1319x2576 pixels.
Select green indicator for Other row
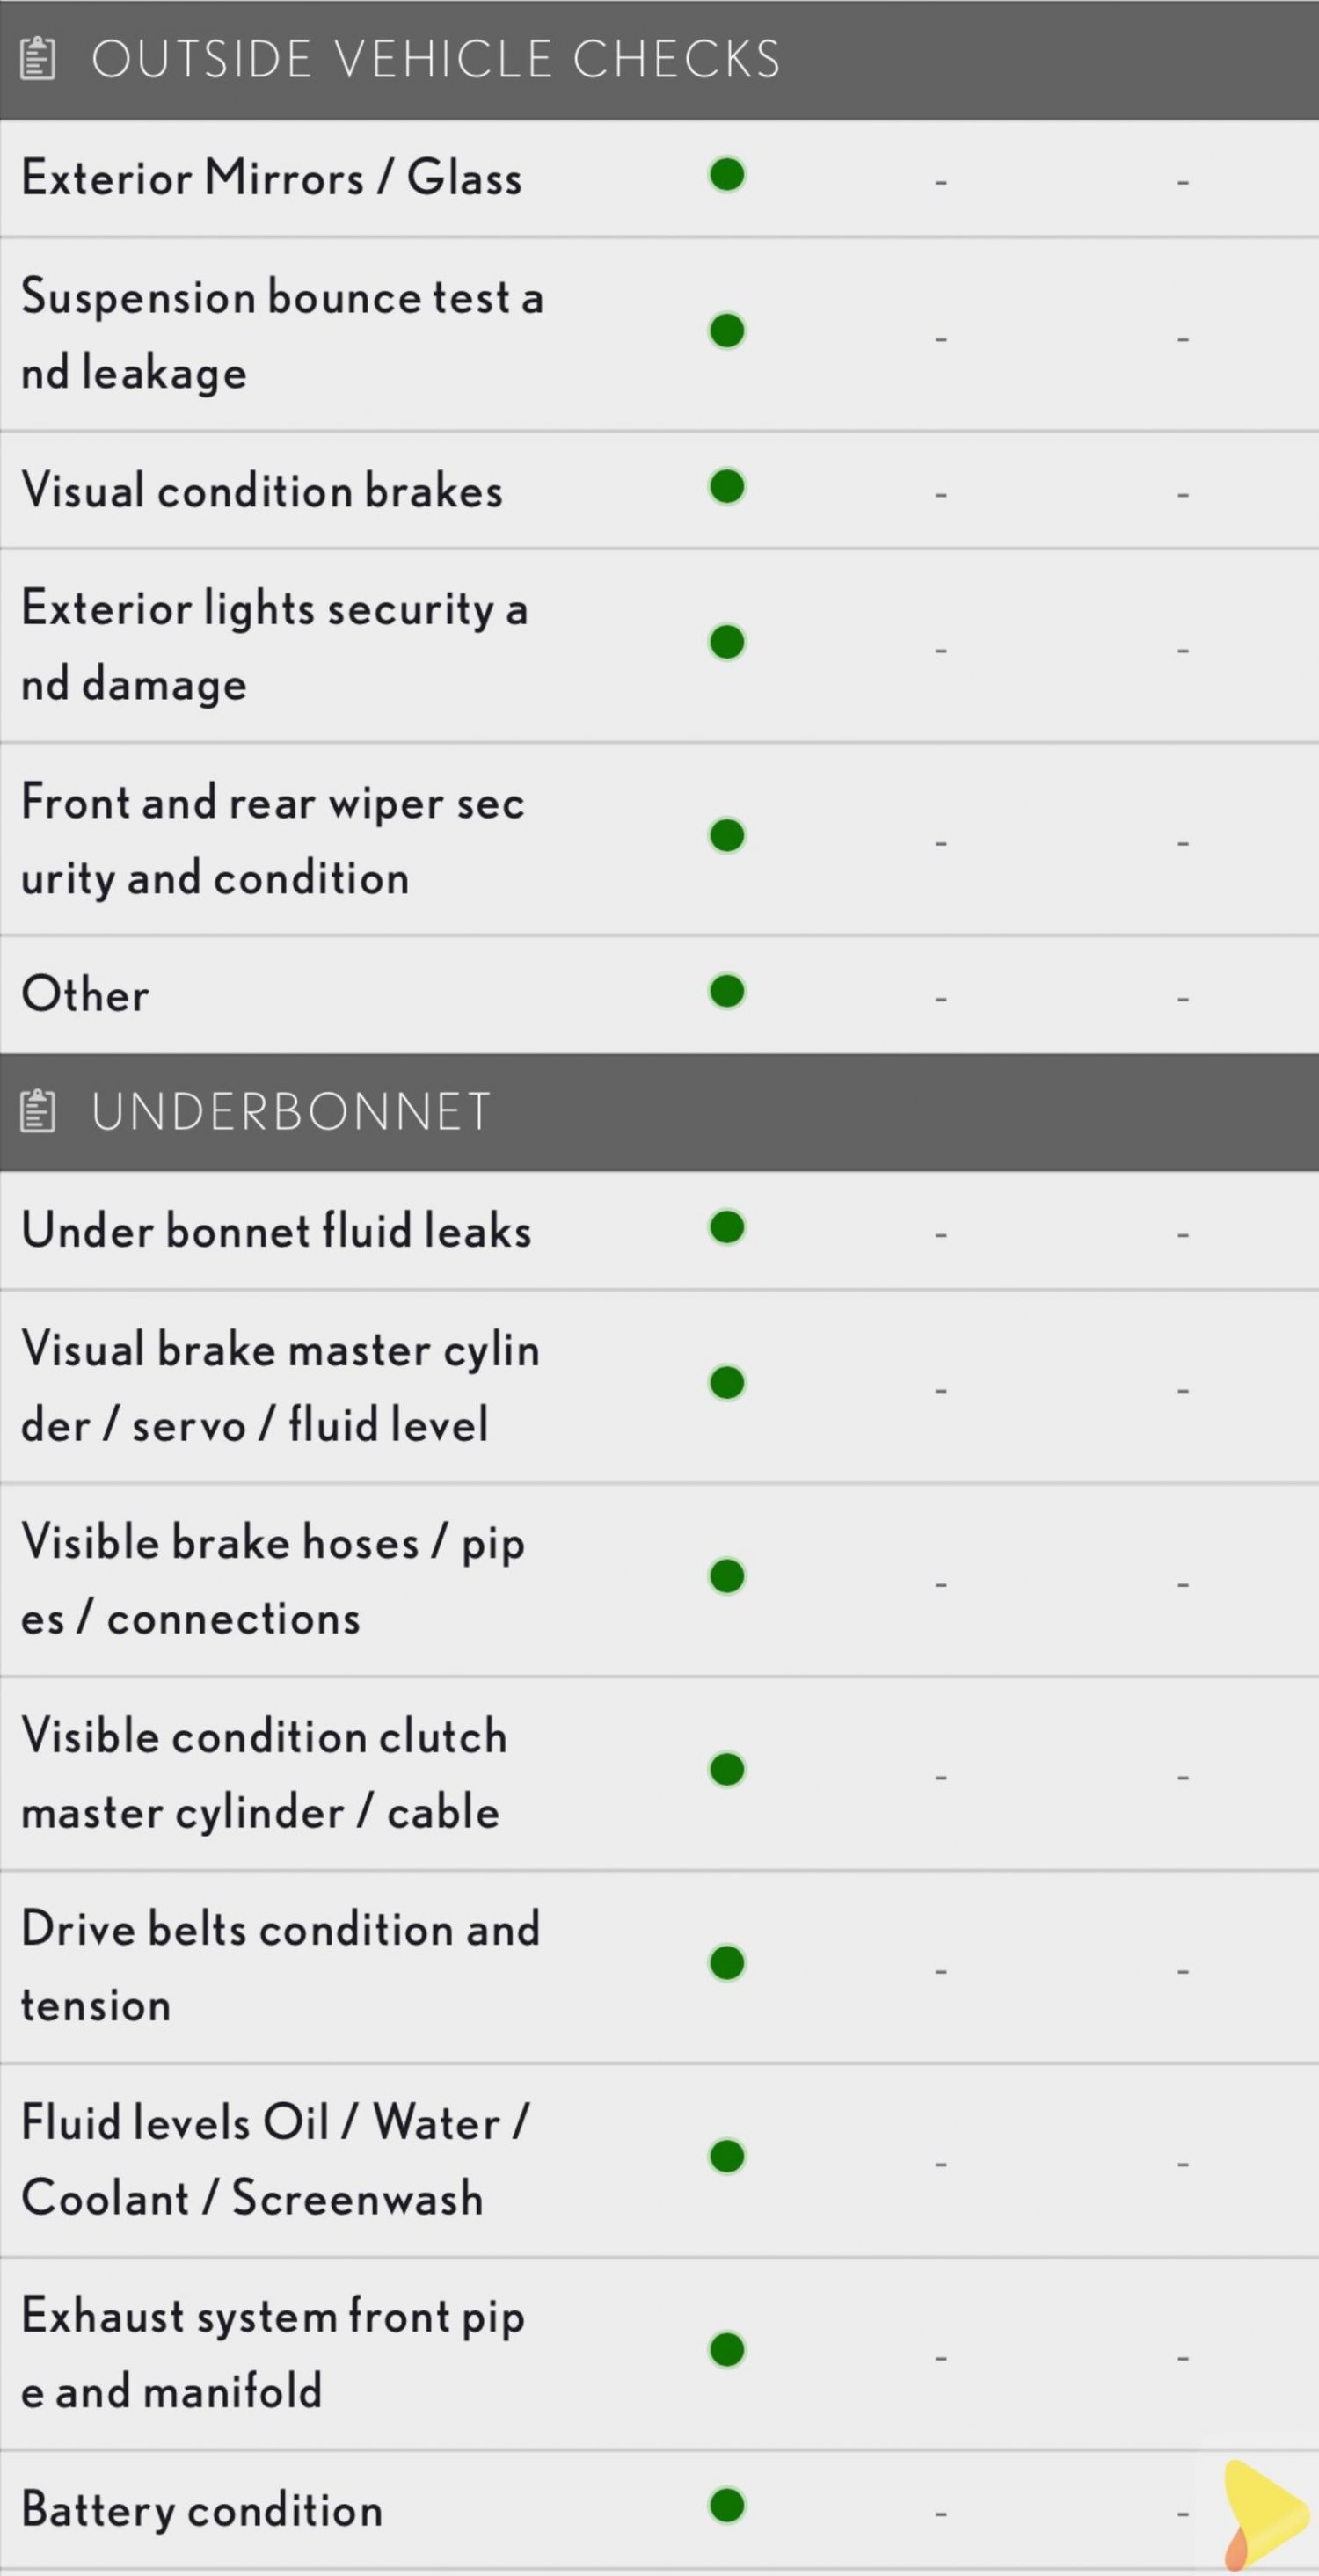pyautogui.click(x=727, y=992)
